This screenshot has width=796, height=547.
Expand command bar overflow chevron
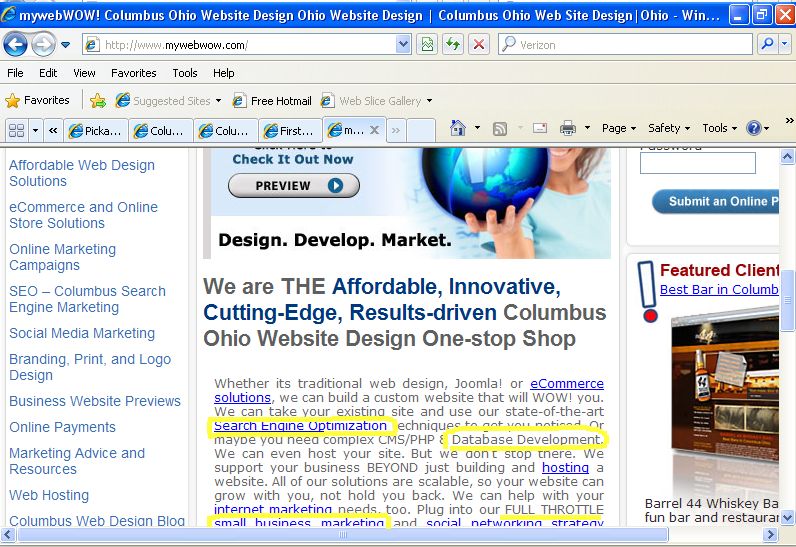pyautogui.click(x=789, y=121)
